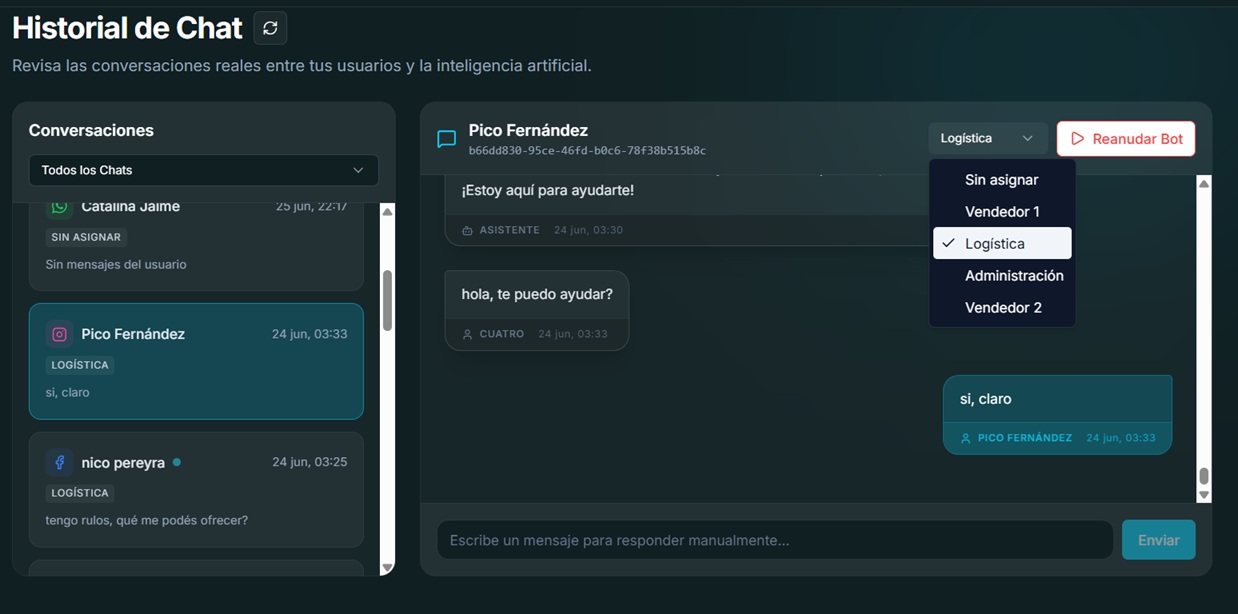Click the chat pane scroll down arrow

pos(1204,495)
